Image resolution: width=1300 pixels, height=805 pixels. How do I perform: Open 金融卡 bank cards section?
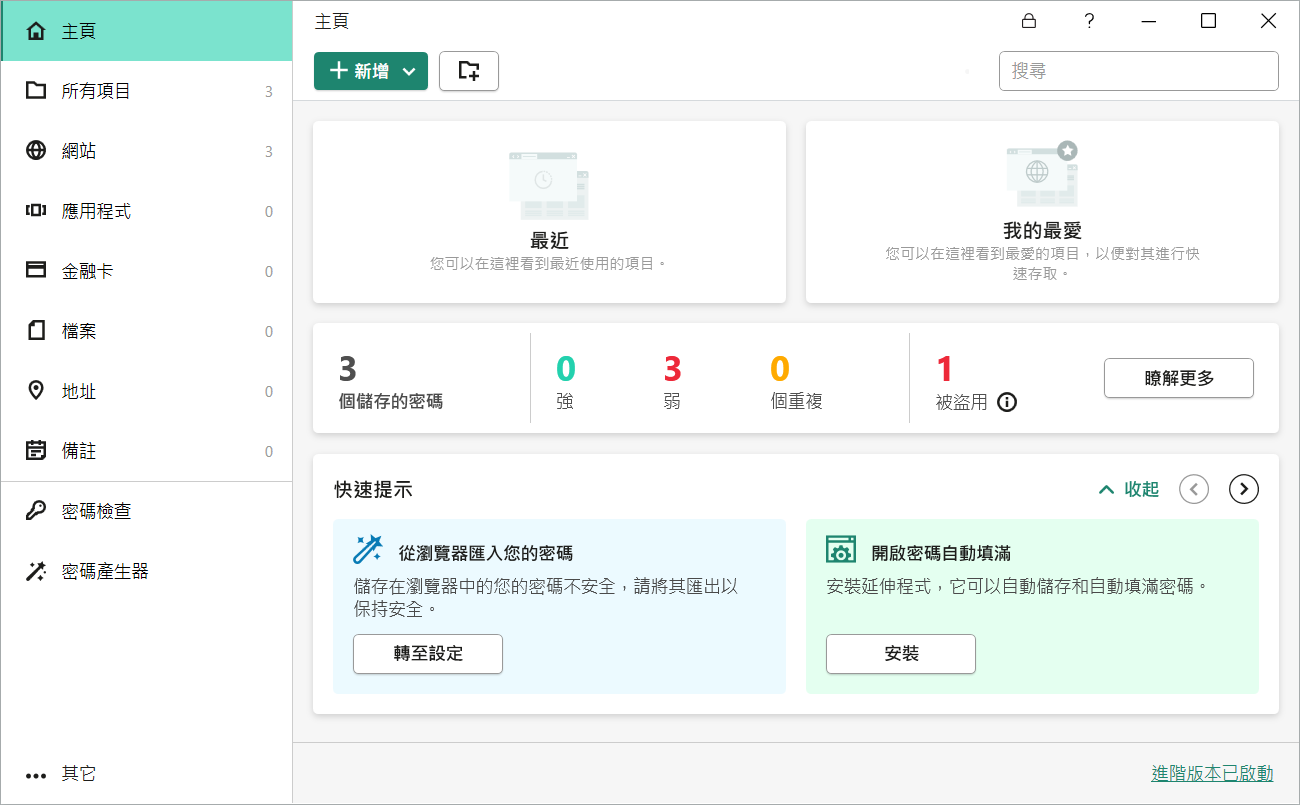[87, 272]
